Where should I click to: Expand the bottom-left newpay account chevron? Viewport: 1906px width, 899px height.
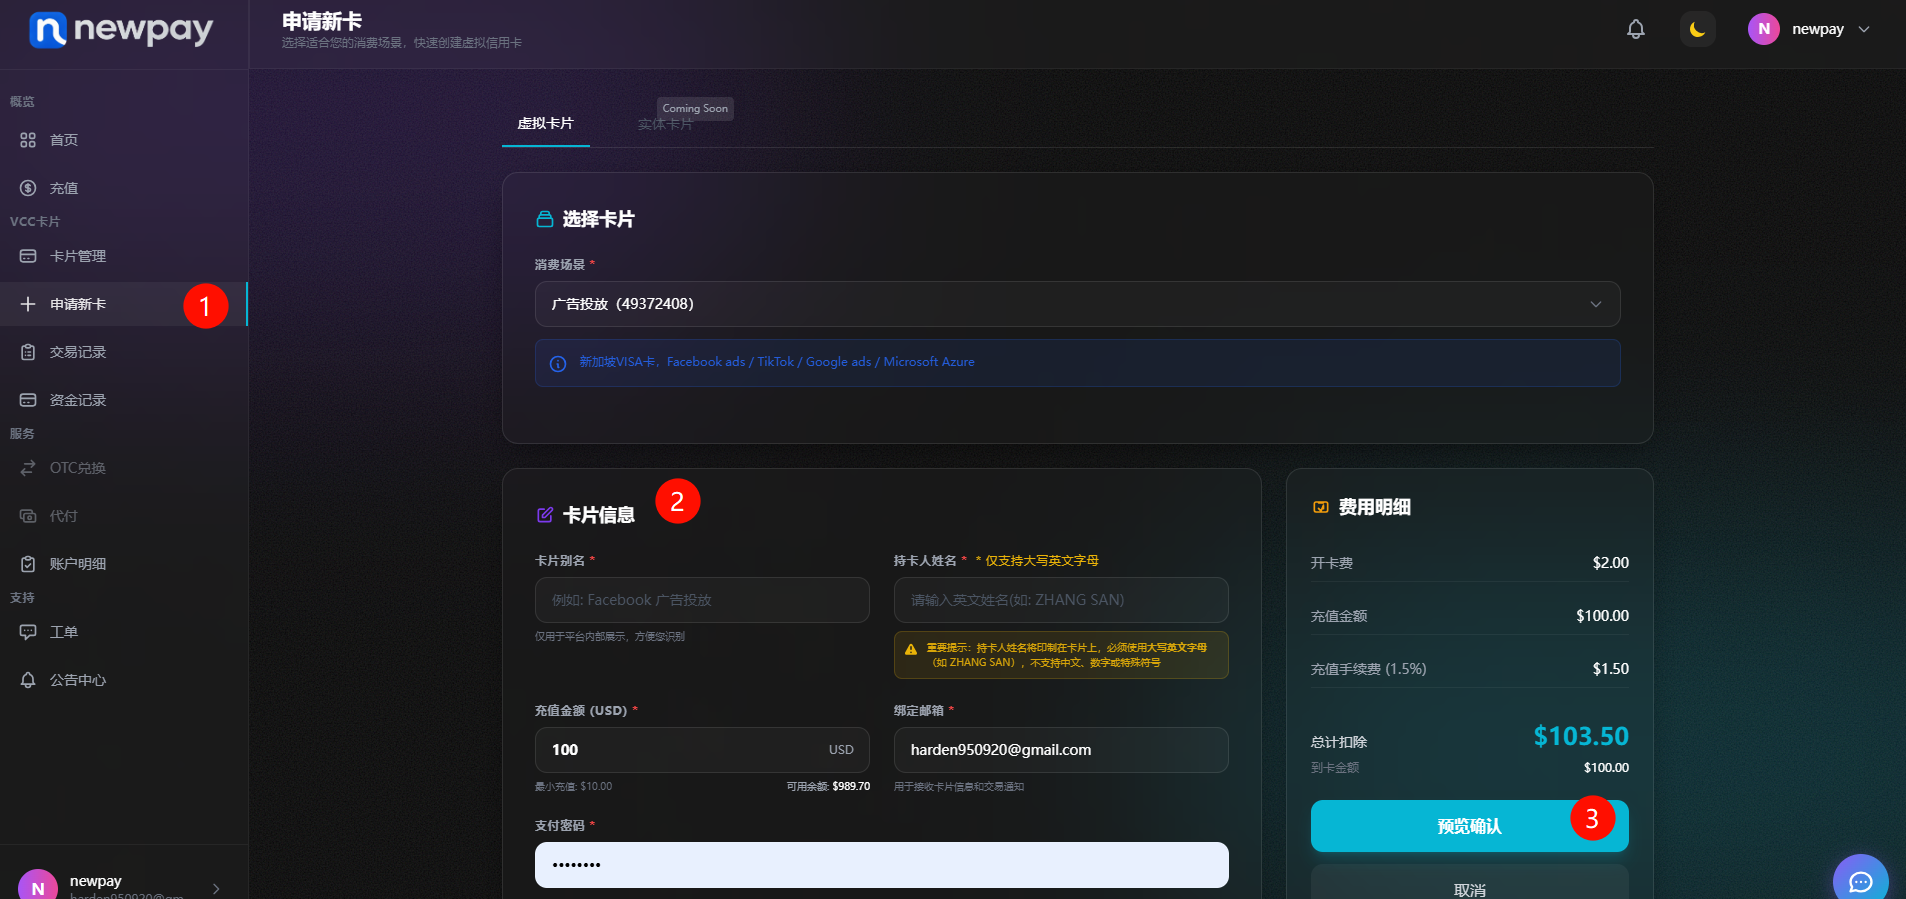coord(216,888)
